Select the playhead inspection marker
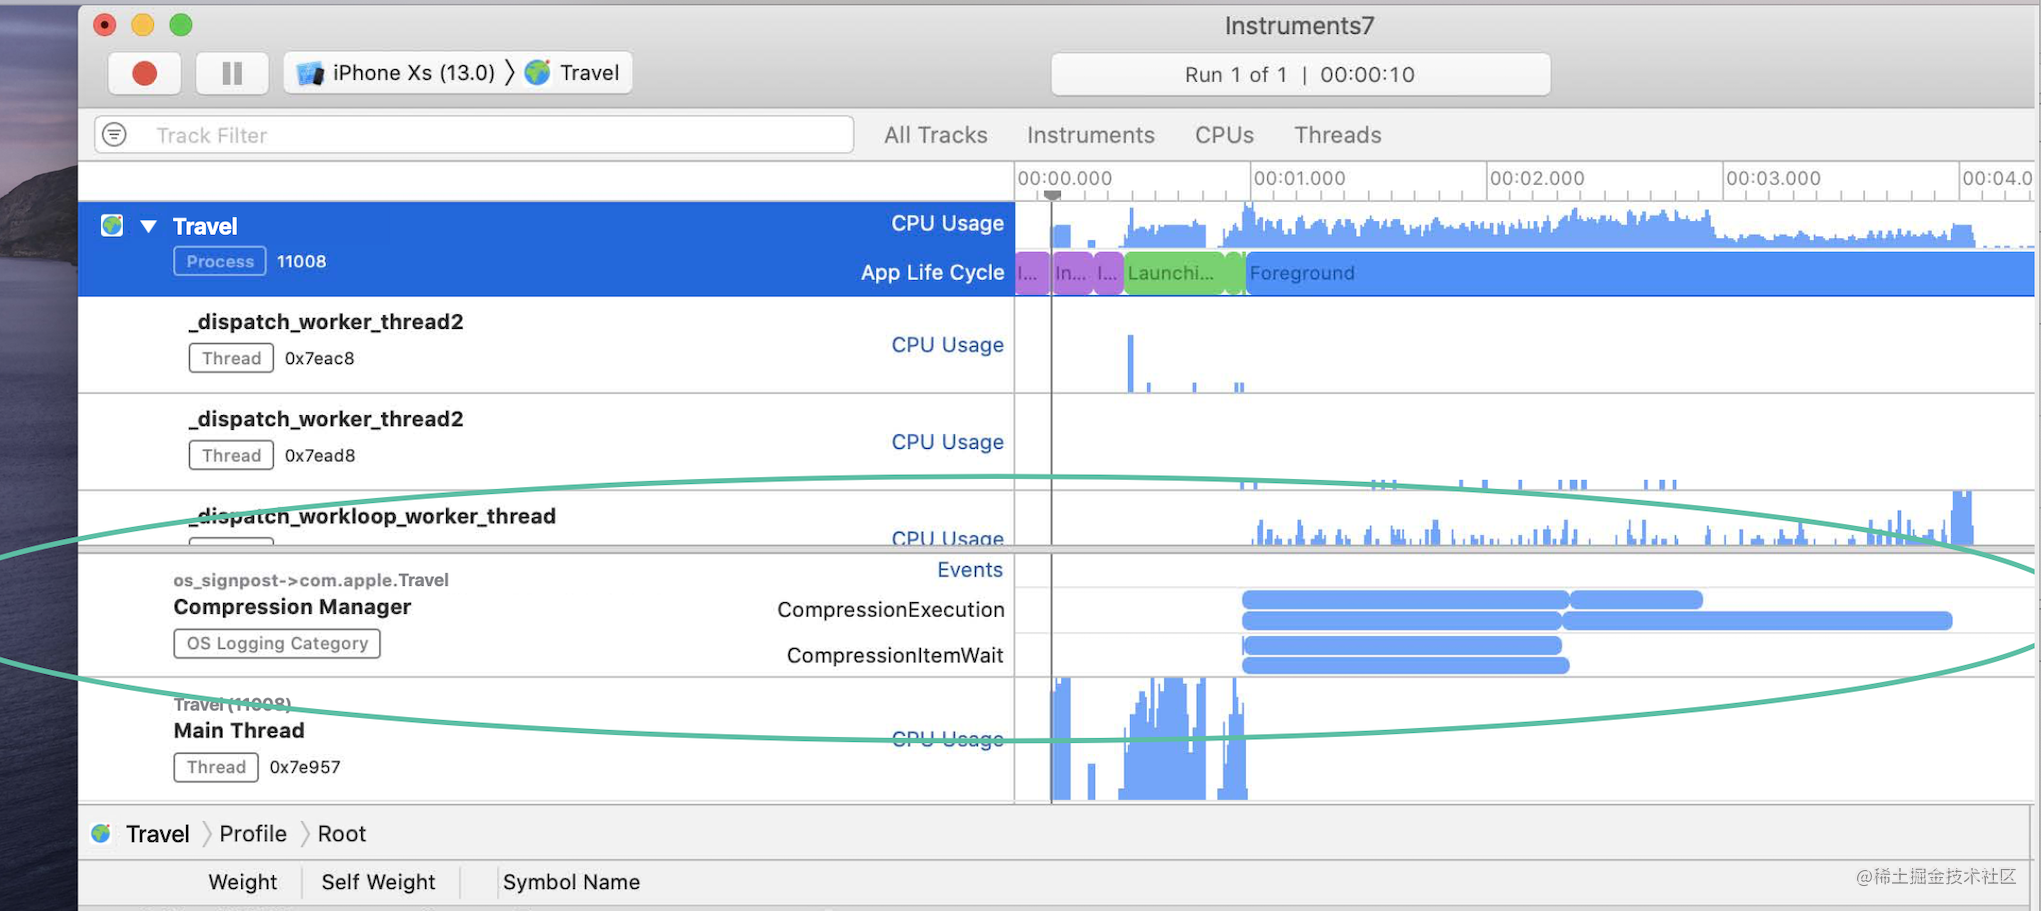Image resolution: width=2041 pixels, height=911 pixels. point(1052,195)
